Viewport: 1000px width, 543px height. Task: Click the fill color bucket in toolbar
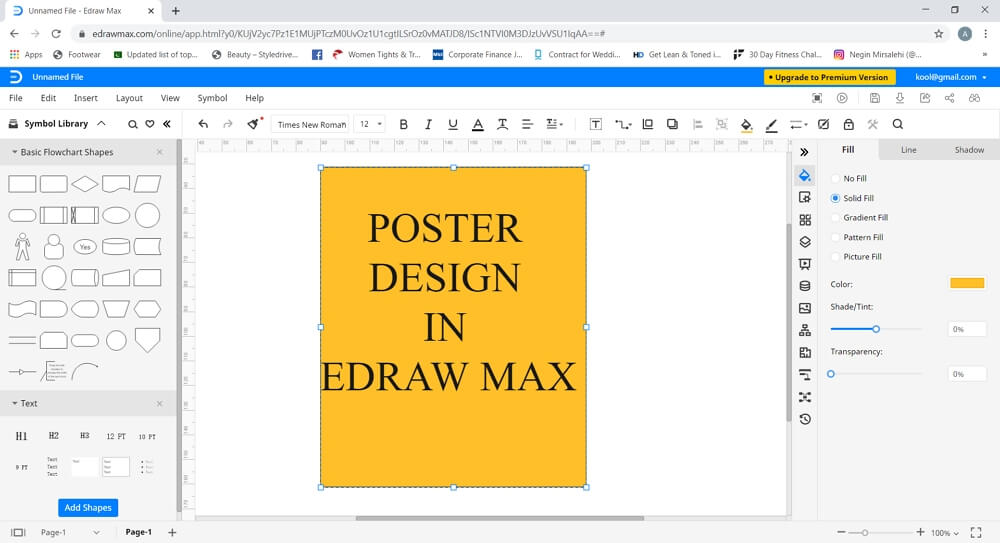pos(746,125)
